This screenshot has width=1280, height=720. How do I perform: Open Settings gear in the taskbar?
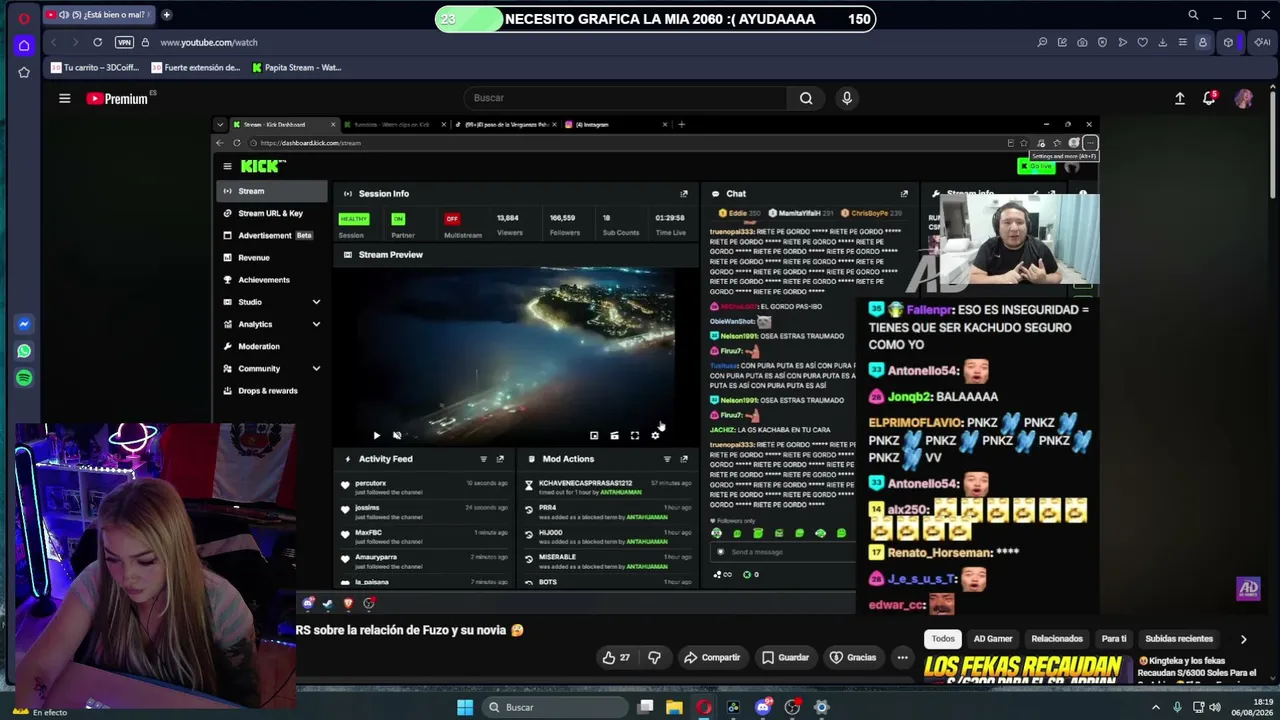[x=821, y=707]
